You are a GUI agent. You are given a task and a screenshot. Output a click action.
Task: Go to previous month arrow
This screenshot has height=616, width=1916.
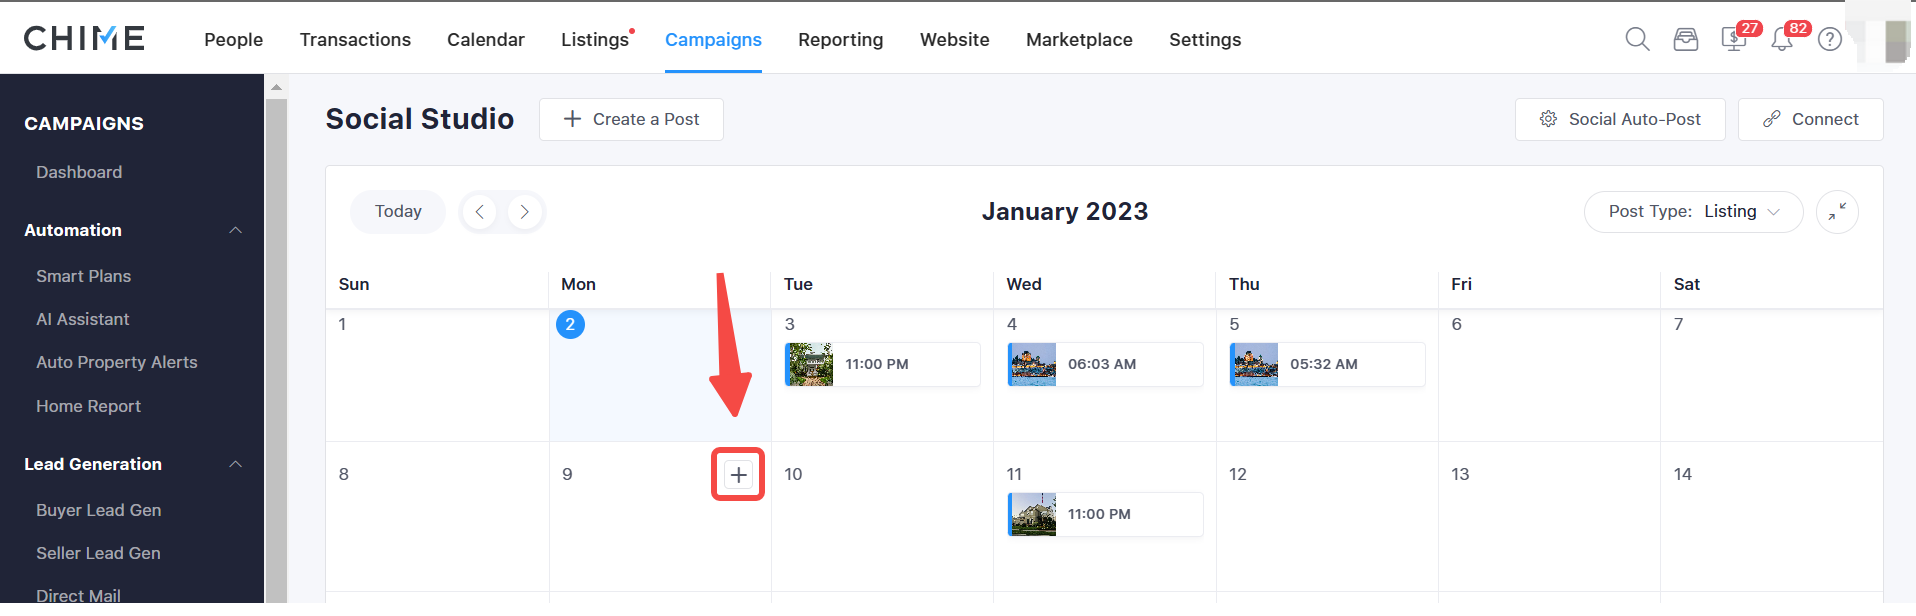point(480,212)
